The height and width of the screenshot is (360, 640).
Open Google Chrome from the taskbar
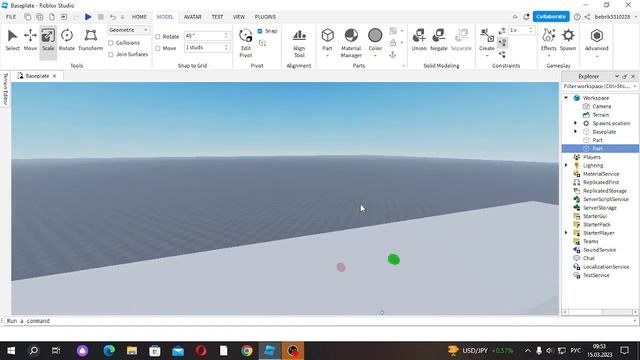(x=247, y=351)
